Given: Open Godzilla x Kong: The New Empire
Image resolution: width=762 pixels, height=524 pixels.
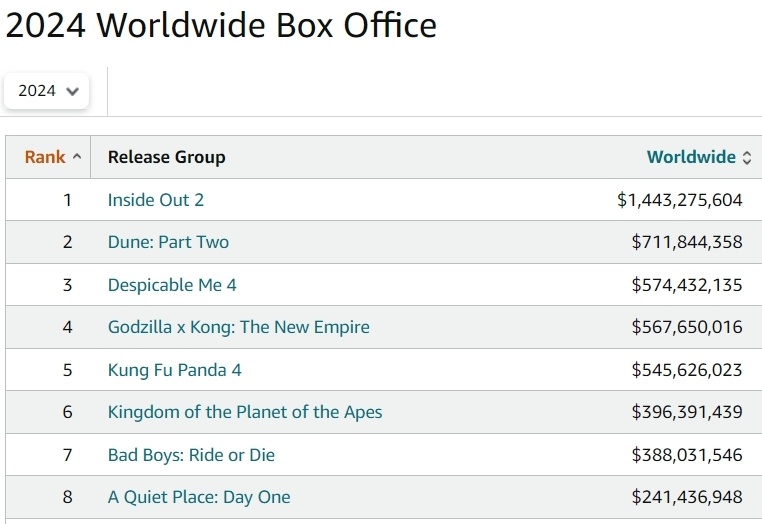Looking at the screenshot, I should click(238, 327).
